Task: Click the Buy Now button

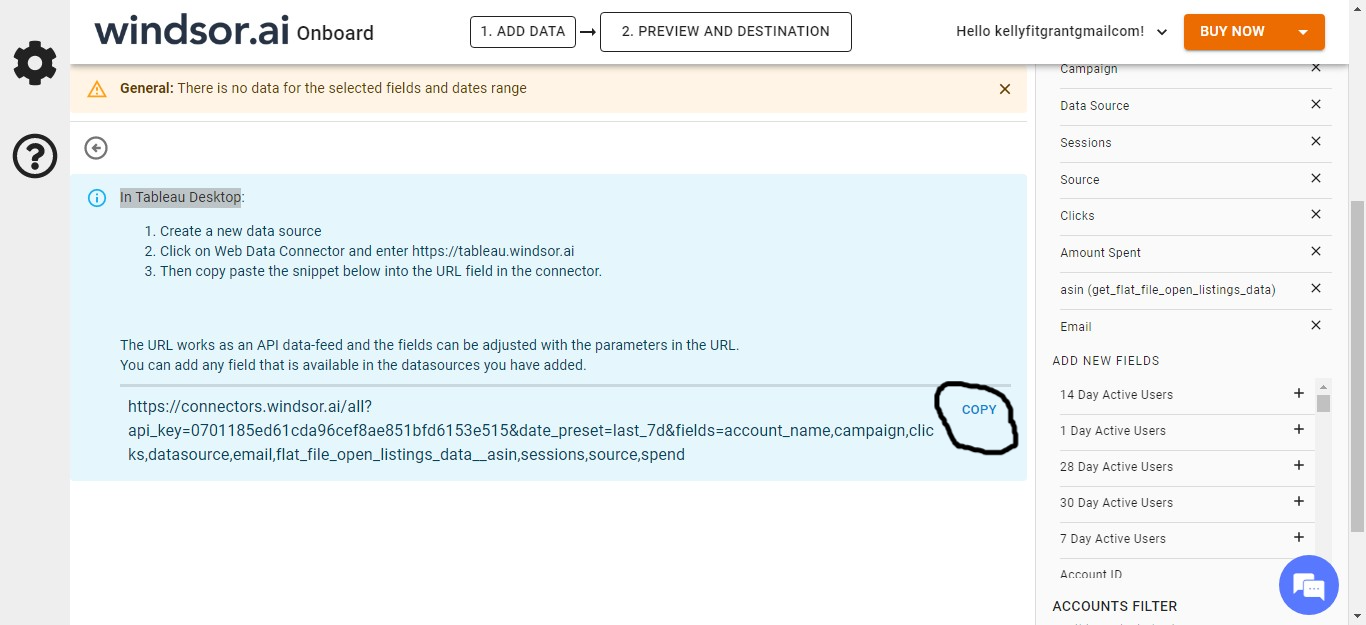Action: click(1232, 32)
